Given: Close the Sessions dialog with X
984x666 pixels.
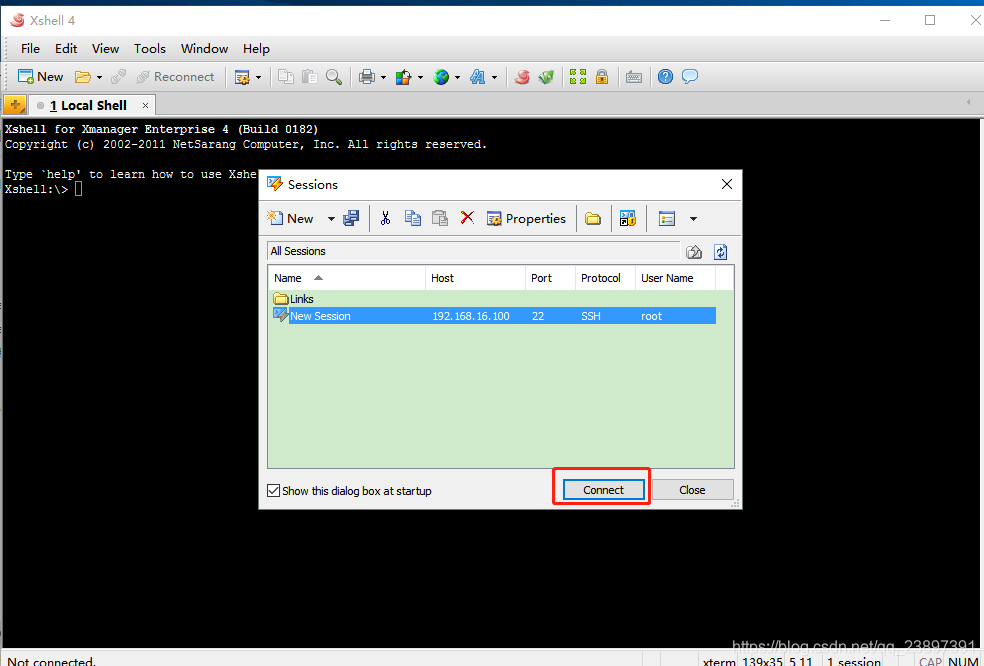Looking at the screenshot, I should pos(727,184).
